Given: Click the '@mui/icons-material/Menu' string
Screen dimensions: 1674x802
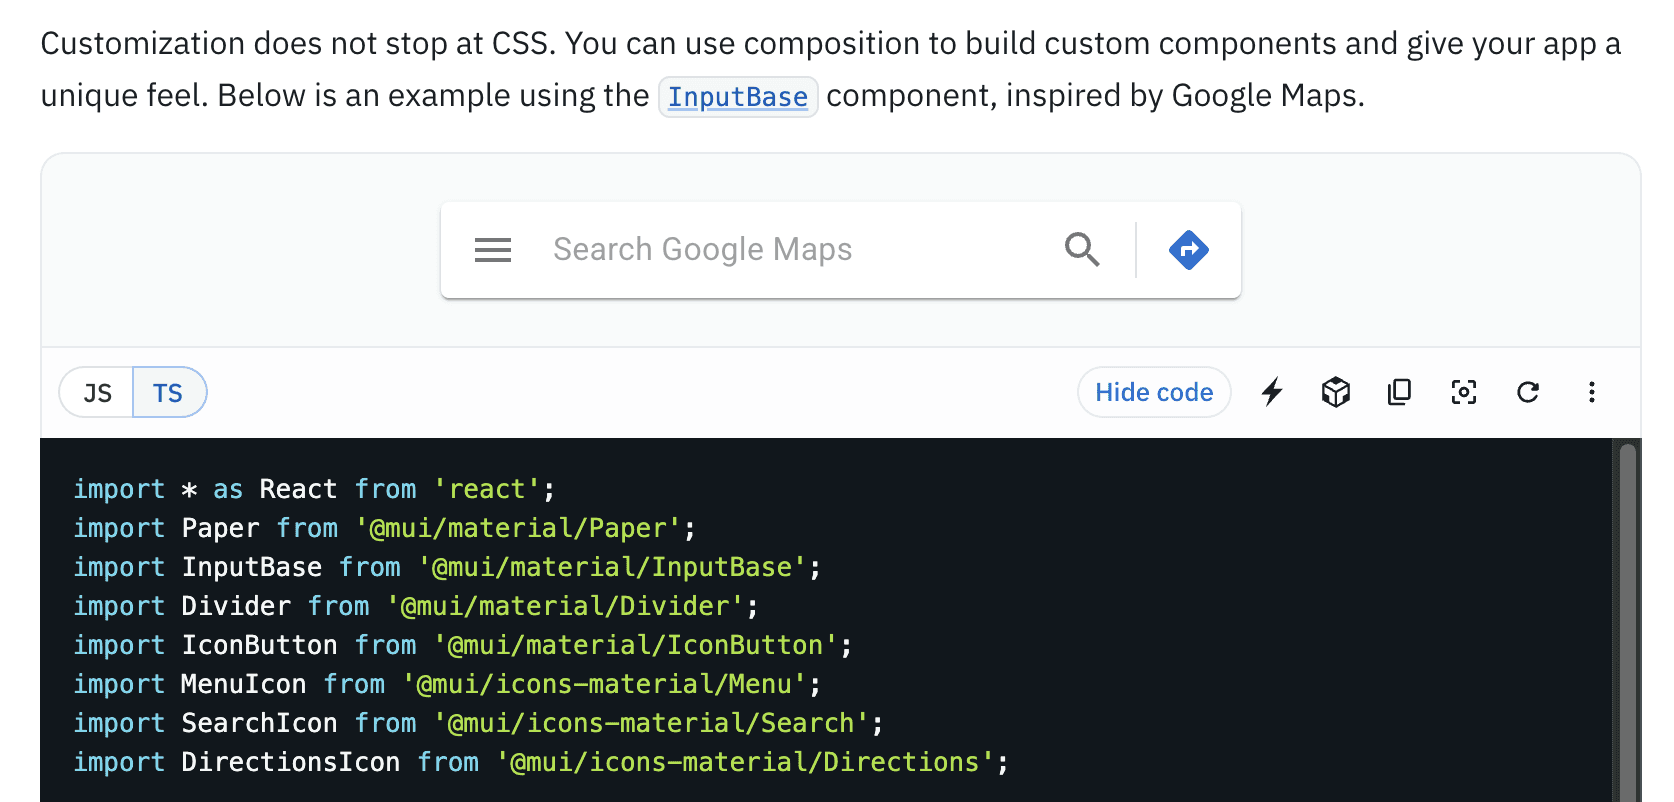Looking at the screenshot, I should 605,684.
